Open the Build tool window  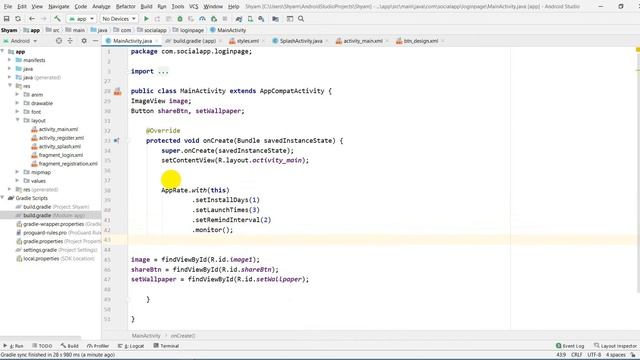(70, 346)
